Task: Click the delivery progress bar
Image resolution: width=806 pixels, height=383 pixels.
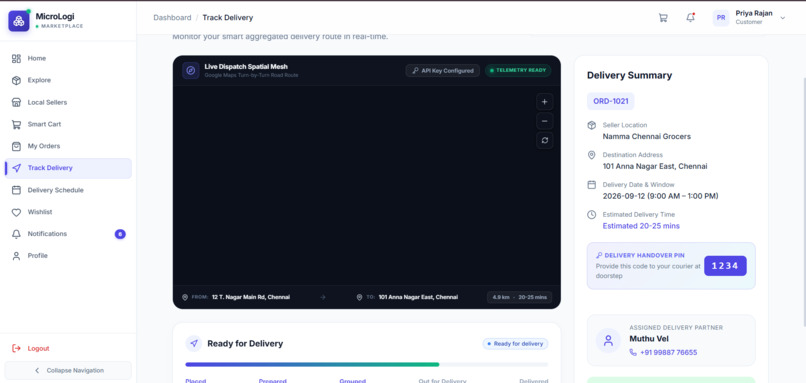Action: (x=367, y=364)
